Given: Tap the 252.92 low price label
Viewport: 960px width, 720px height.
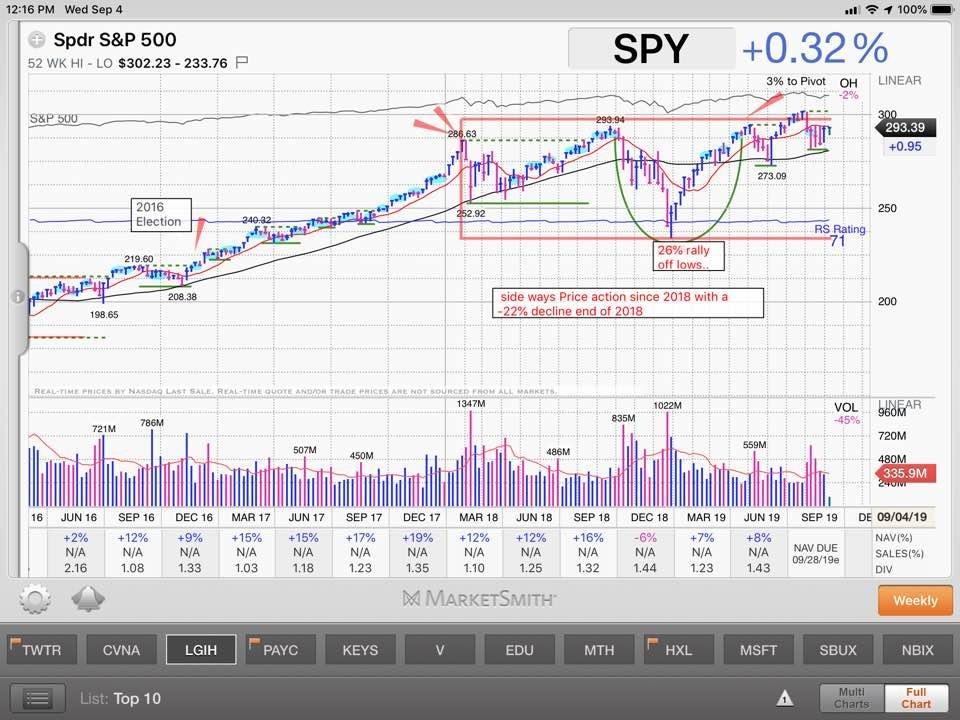Looking at the screenshot, I should 471,213.
